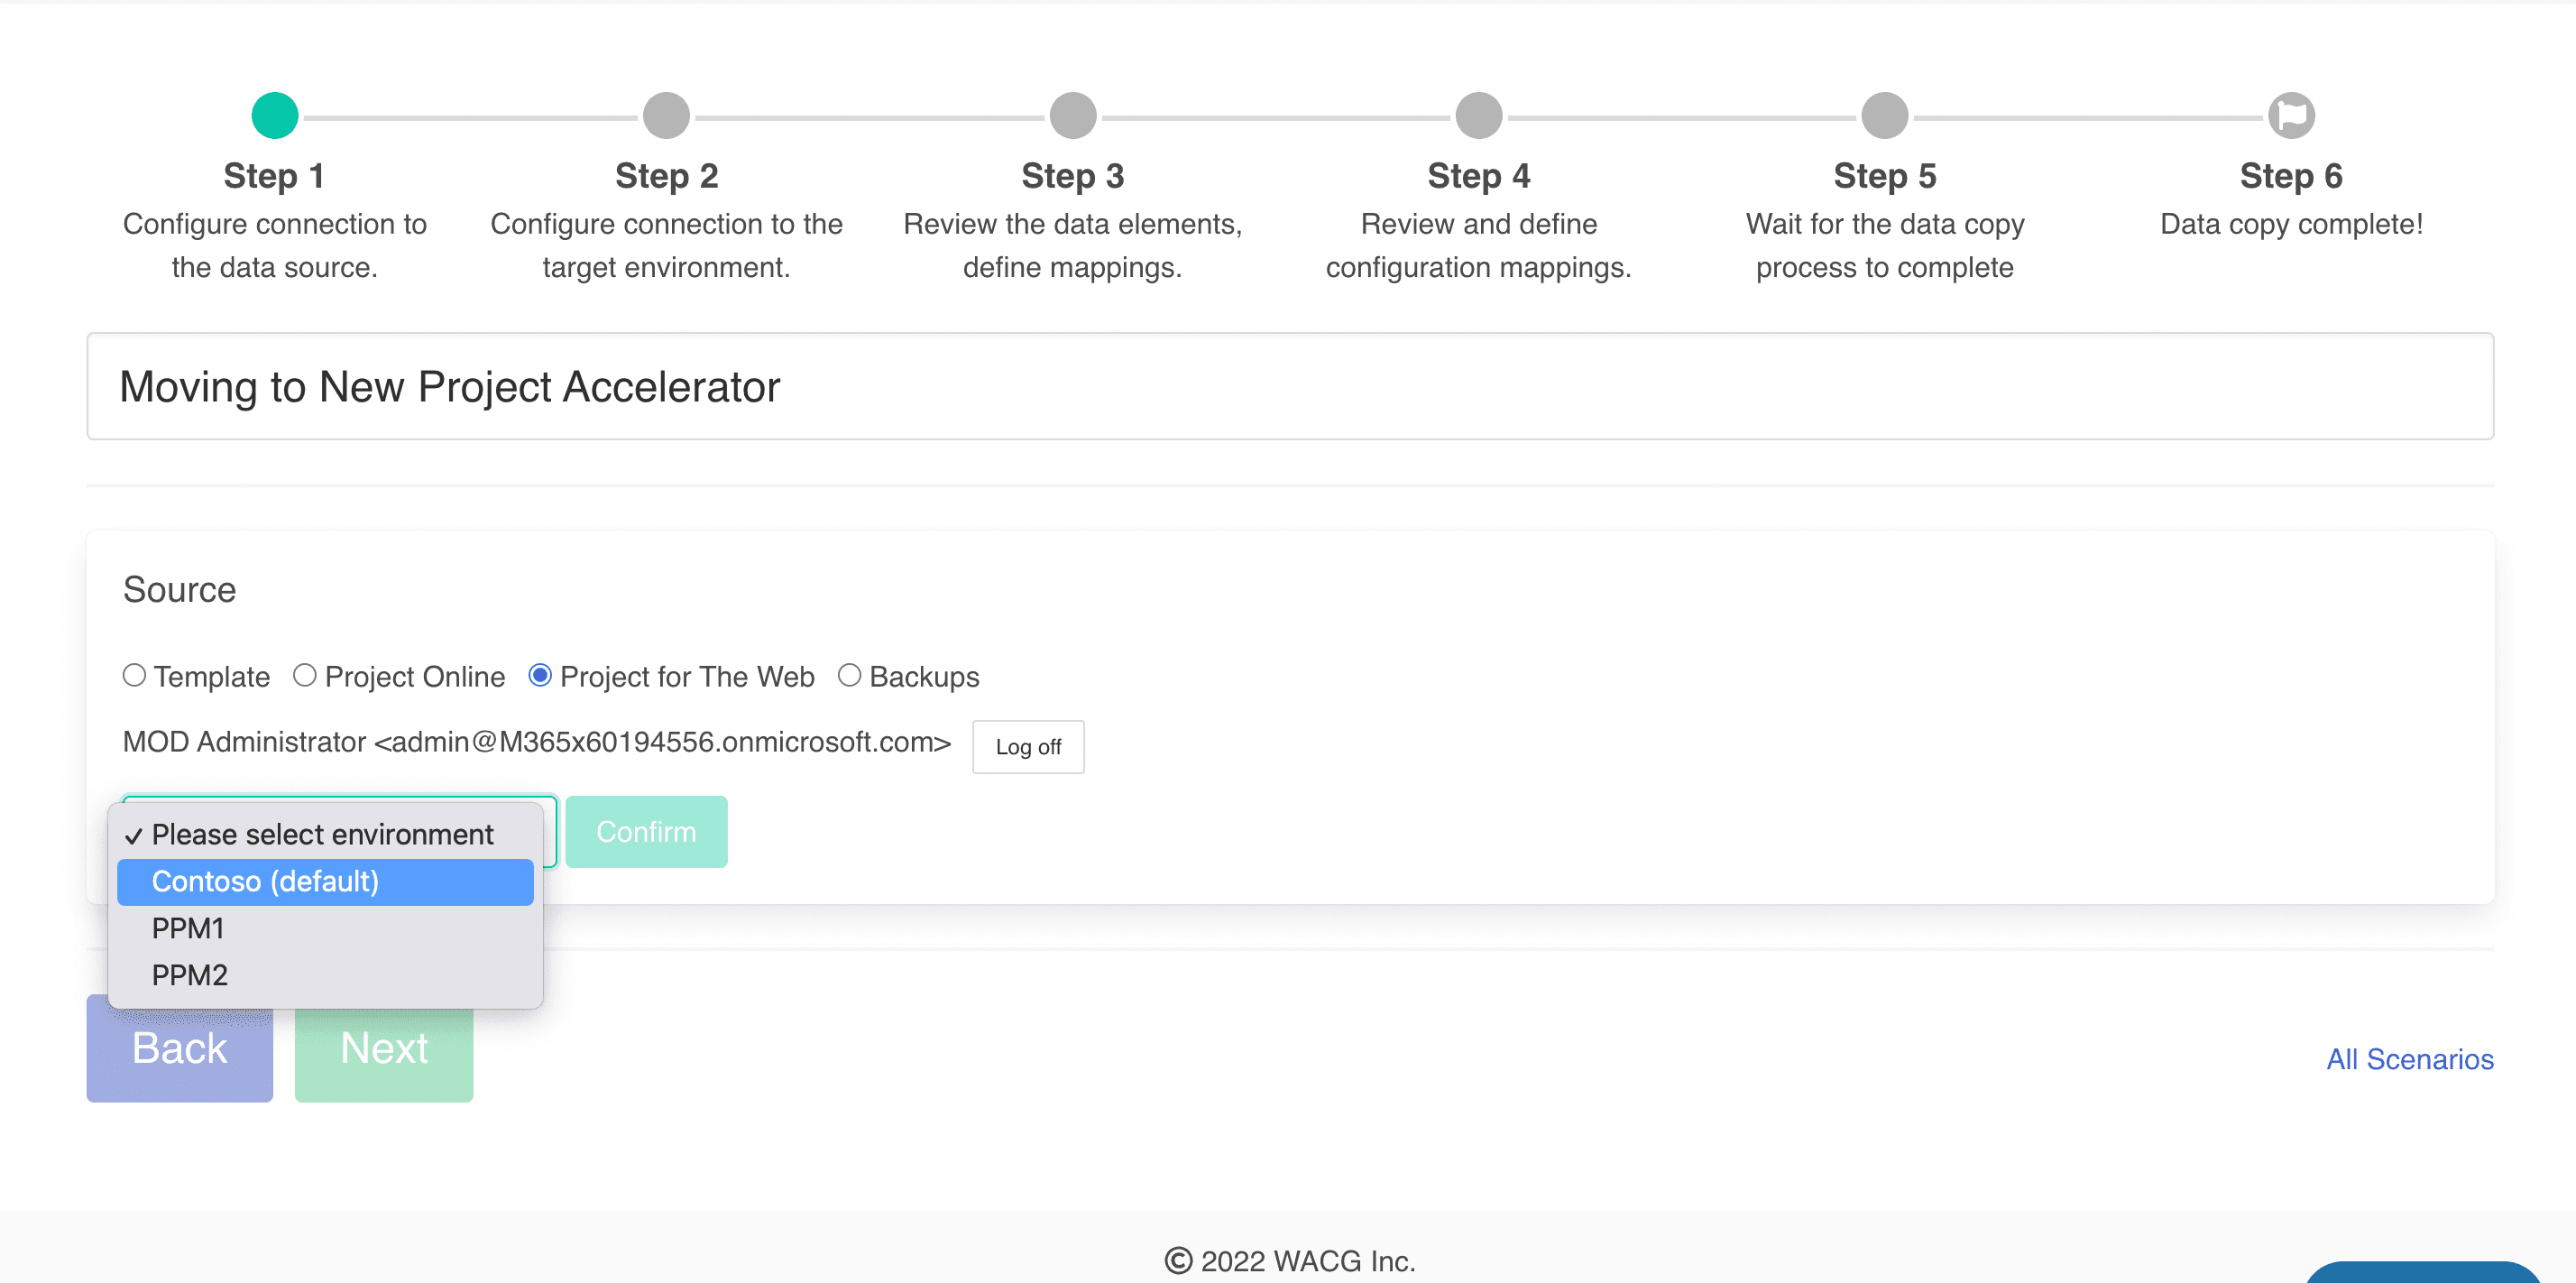Click the Next button
2576x1283 pixels.
tap(384, 1048)
